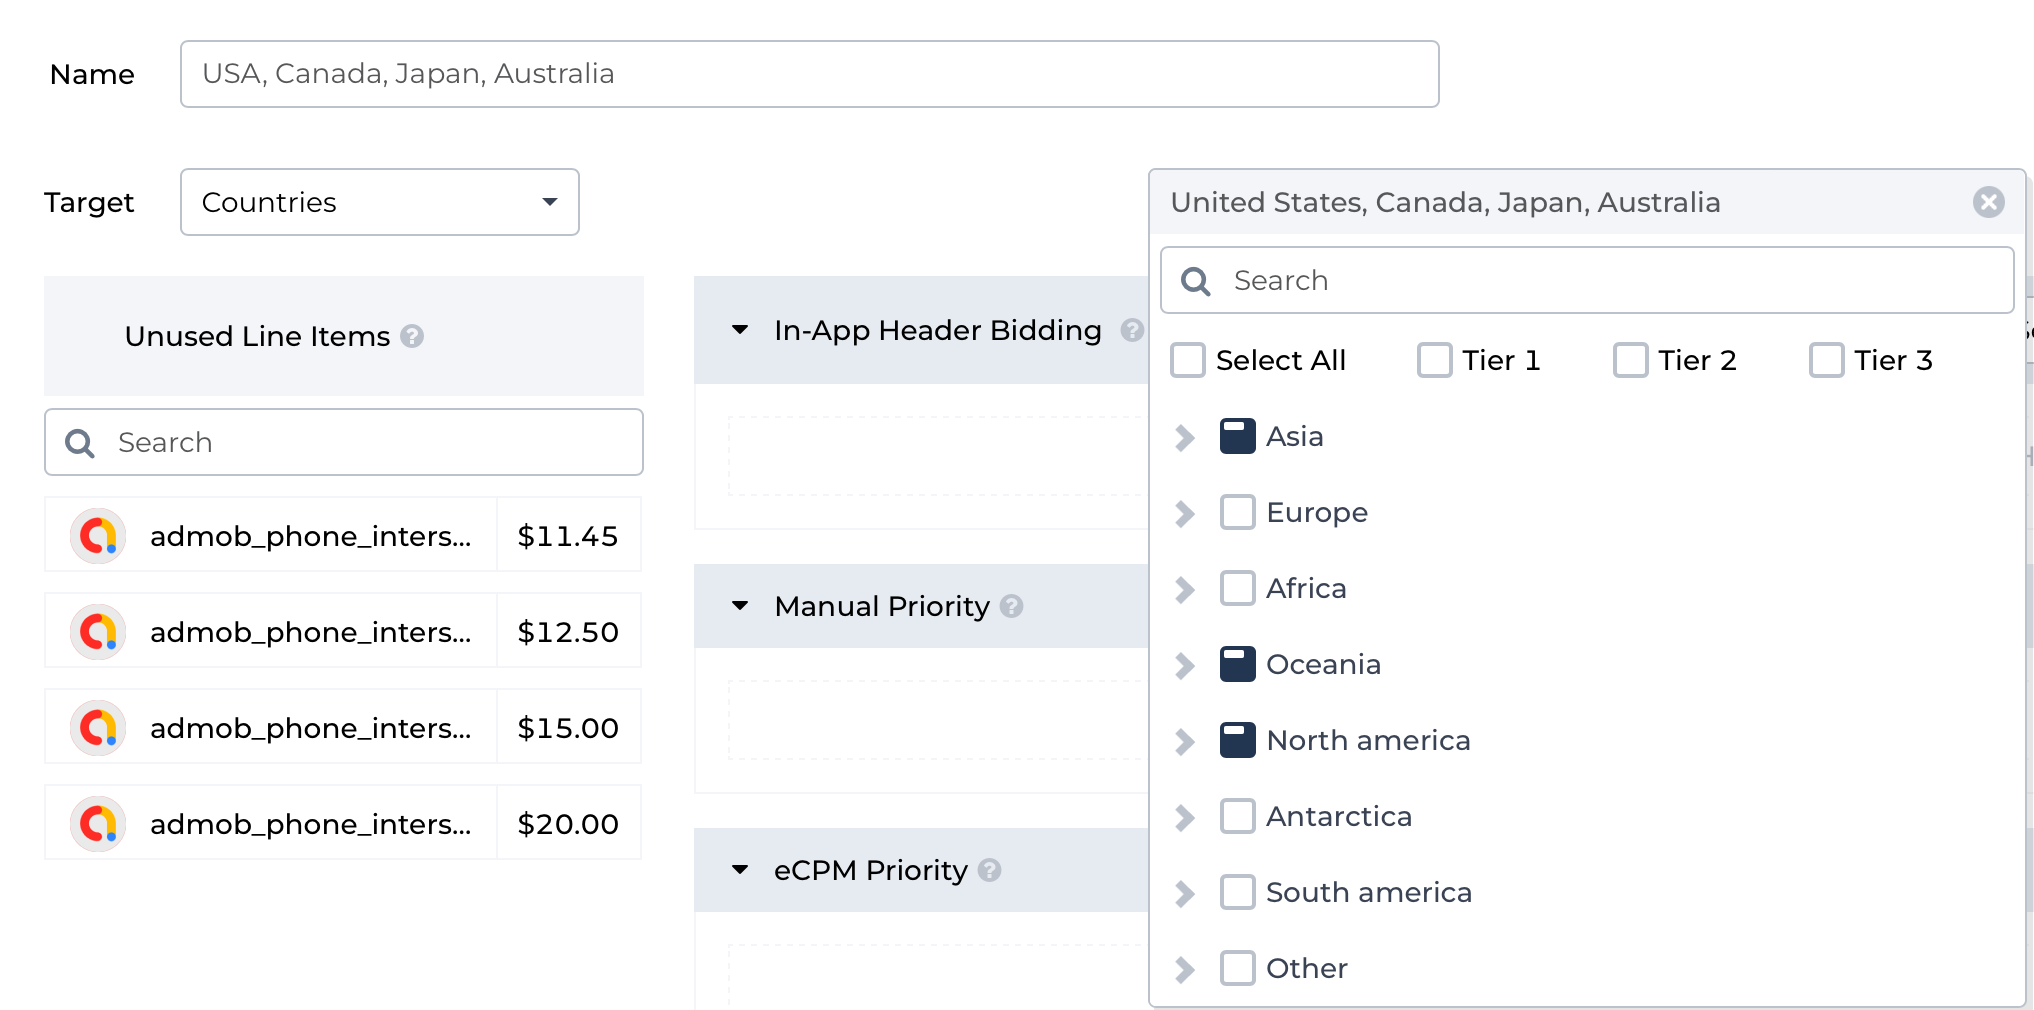Image resolution: width=2034 pixels, height=1010 pixels.
Task: Click AdMob icon of the $20.00 line item
Action: pyautogui.click(x=98, y=824)
